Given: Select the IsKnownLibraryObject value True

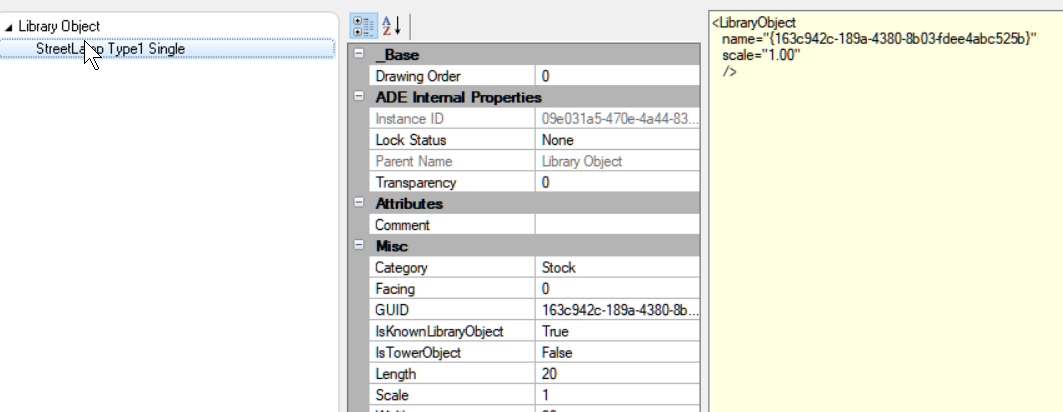Looking at the screenshot, I should click(x=618, y=331).
